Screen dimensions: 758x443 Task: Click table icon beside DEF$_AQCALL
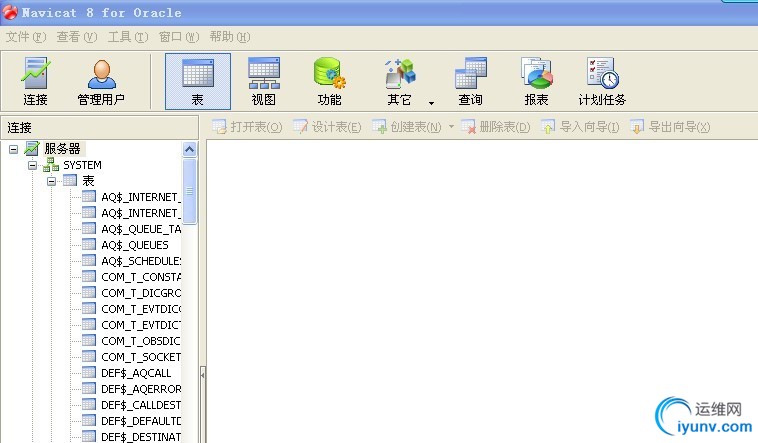89,372
